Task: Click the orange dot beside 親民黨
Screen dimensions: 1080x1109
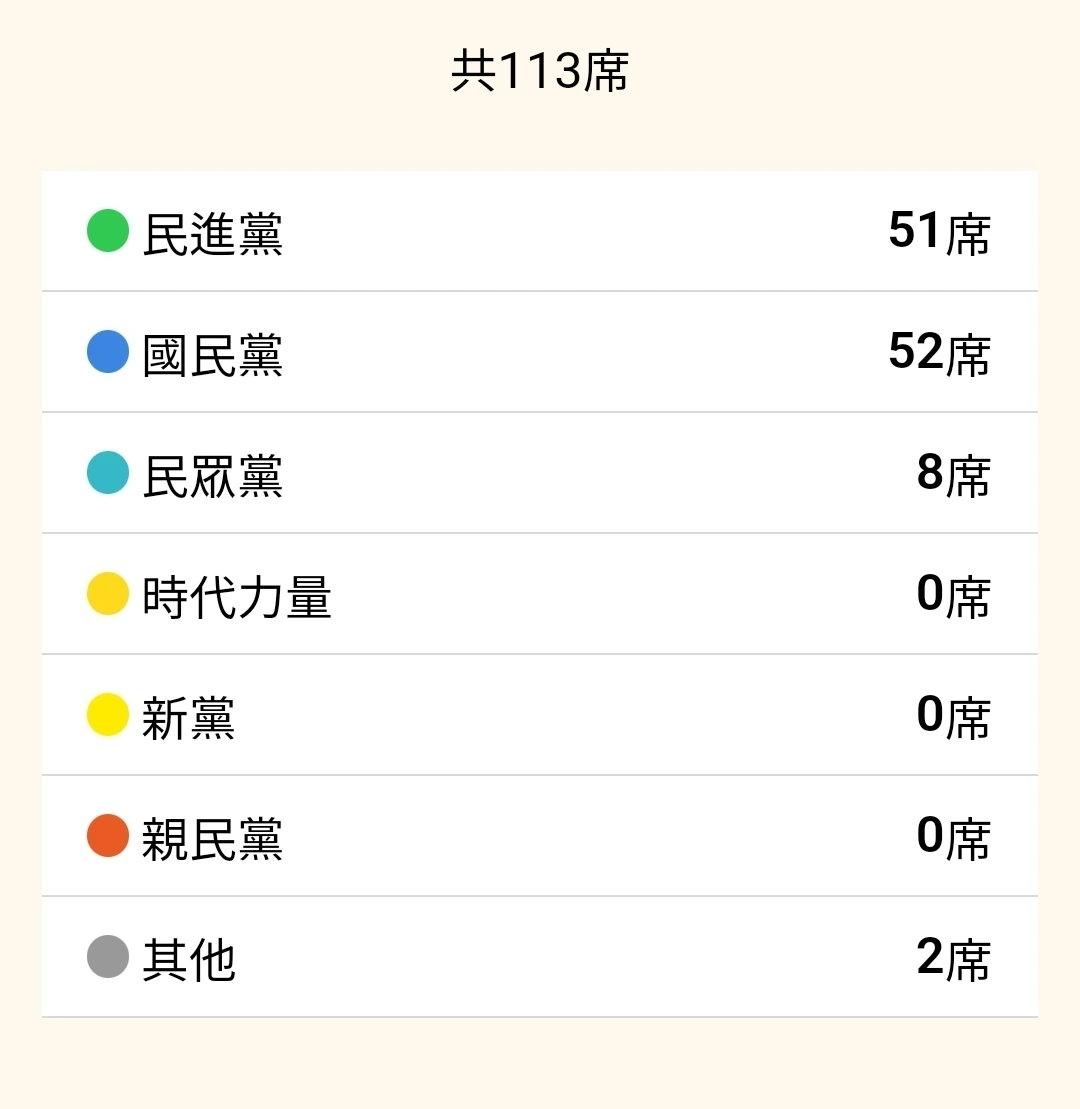Action: [108, 836]
